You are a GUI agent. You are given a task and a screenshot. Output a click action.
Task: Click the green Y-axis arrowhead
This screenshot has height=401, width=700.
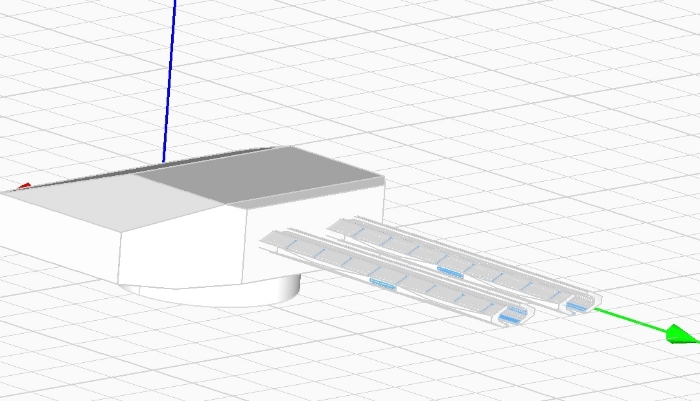coord(682,333)
